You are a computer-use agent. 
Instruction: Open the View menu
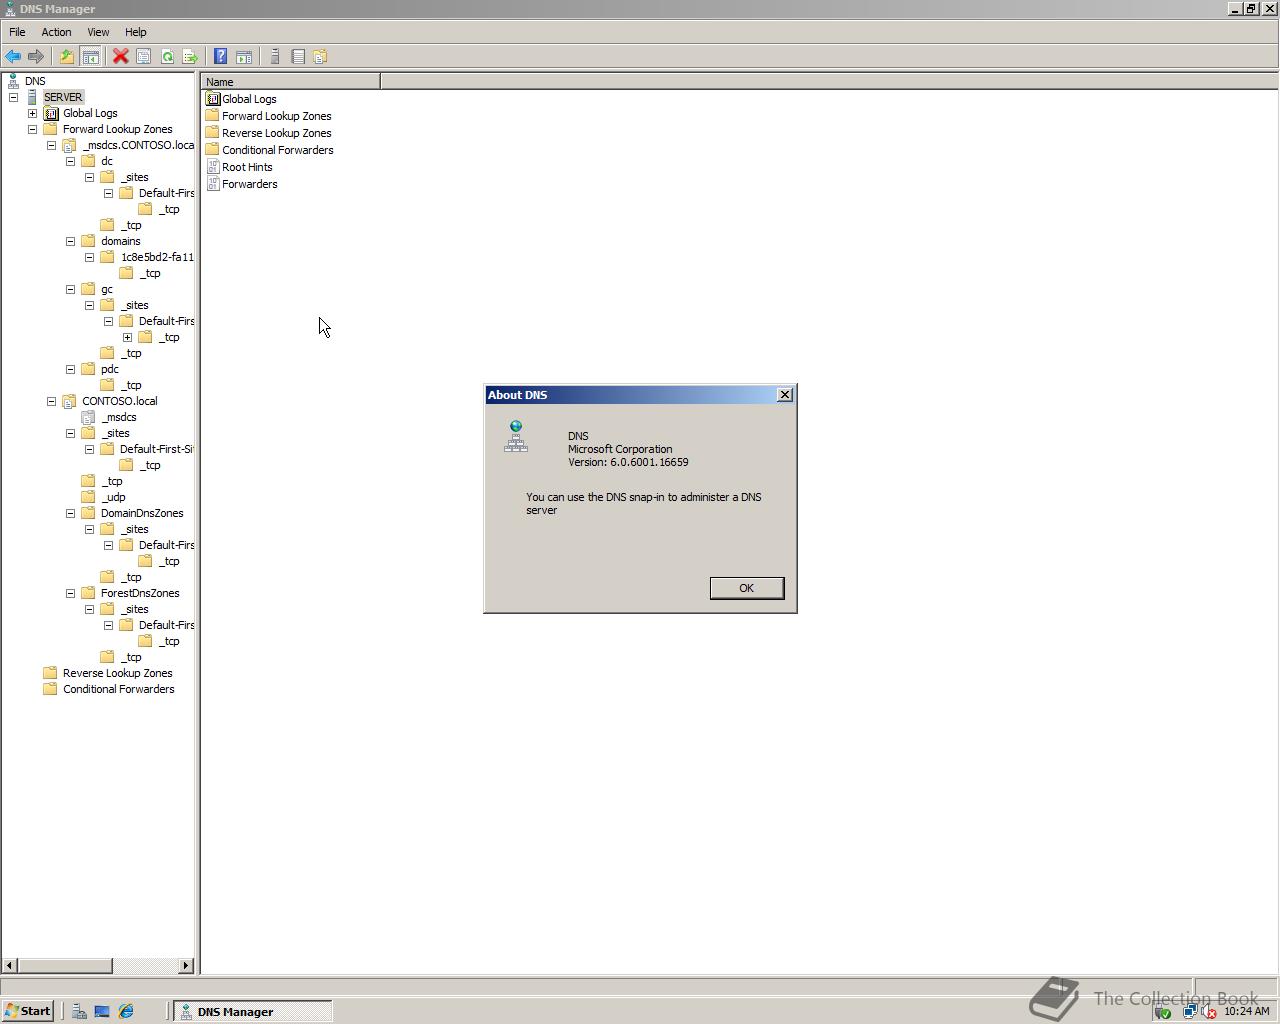pos(98,32)
